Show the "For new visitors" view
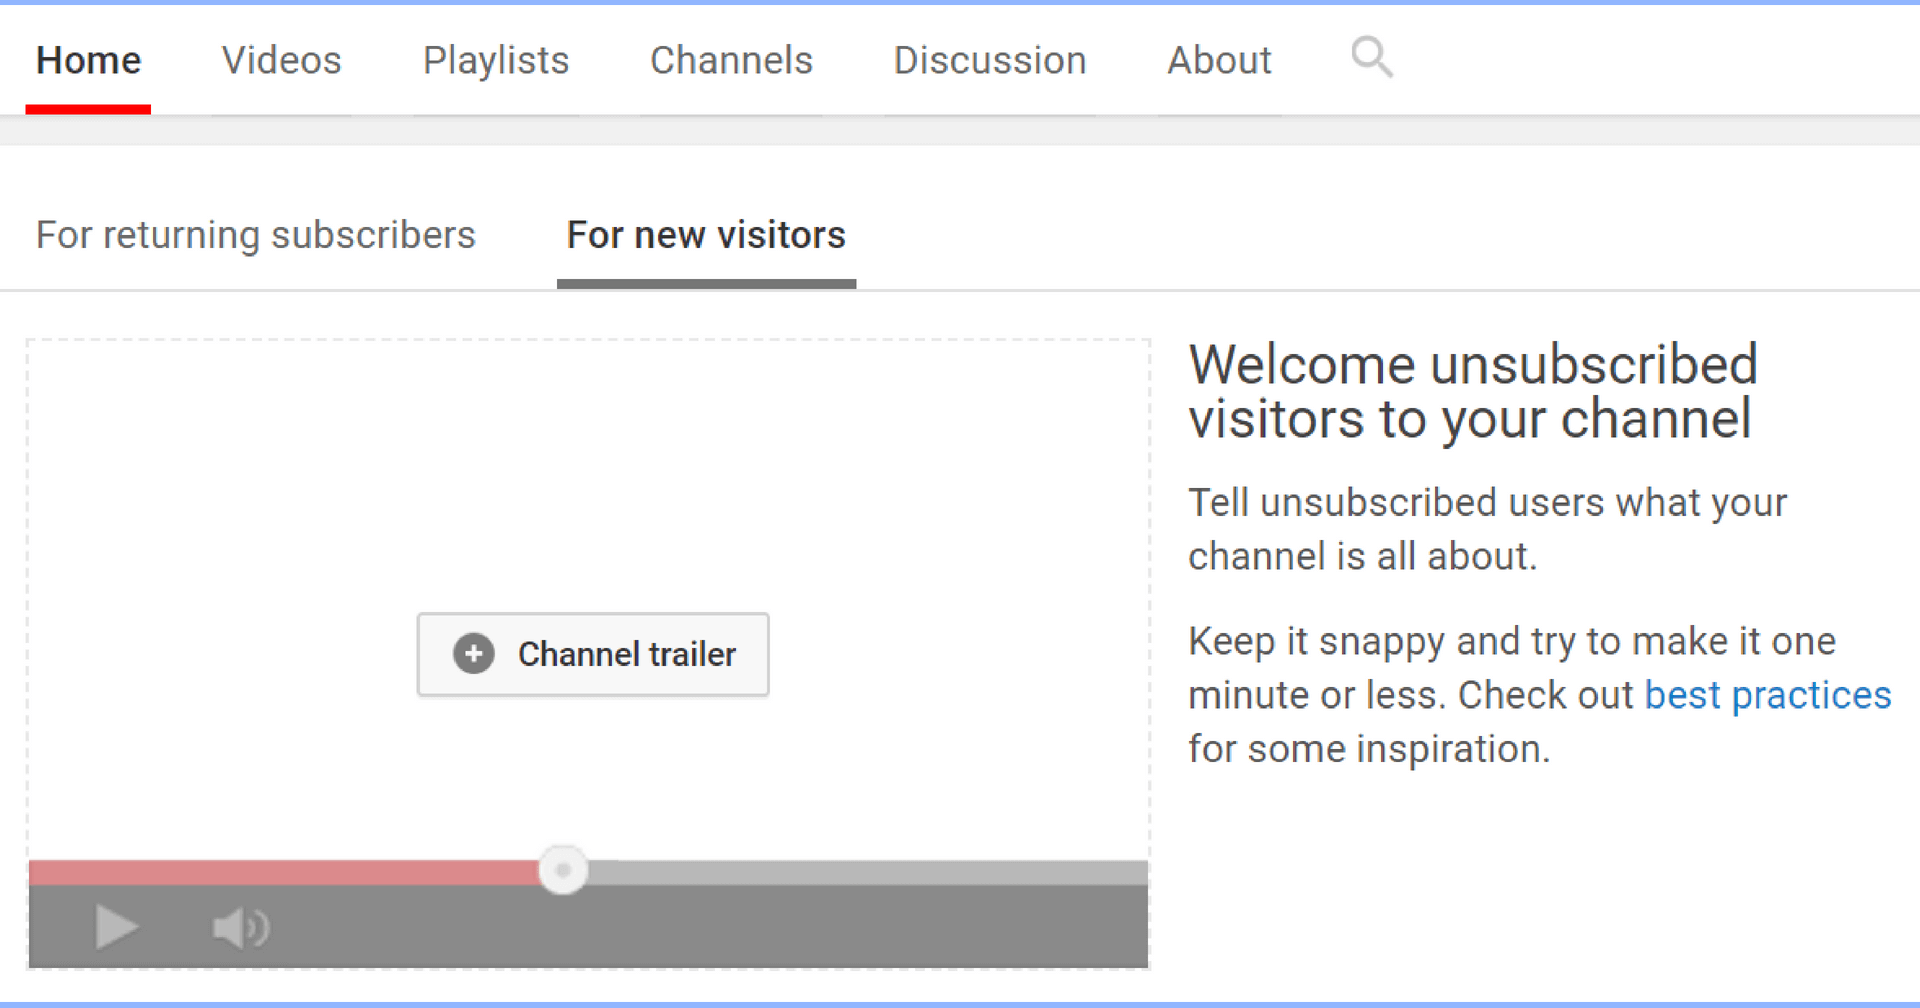Screen dimensions: 1920x1008 [x=705, y=235]
